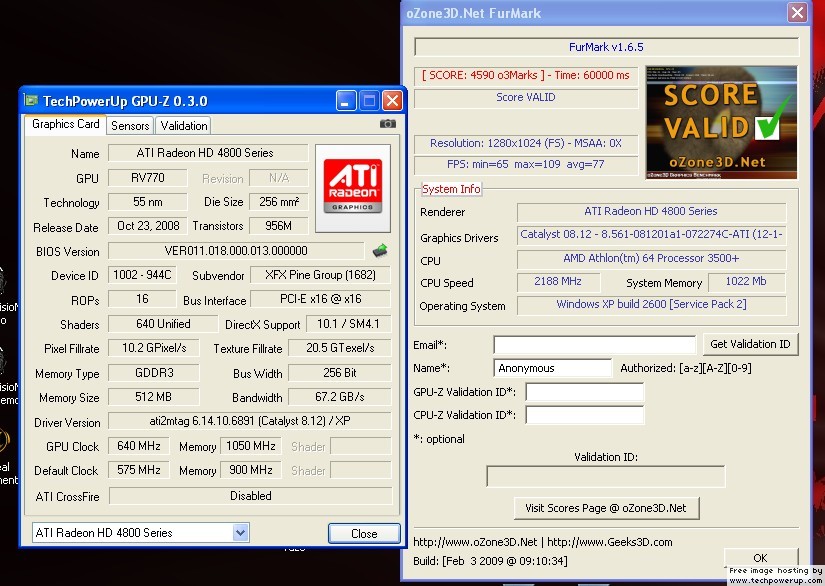Click Operating System Windows XP build 2600
The image size is (825, 586).
(651, 305)
